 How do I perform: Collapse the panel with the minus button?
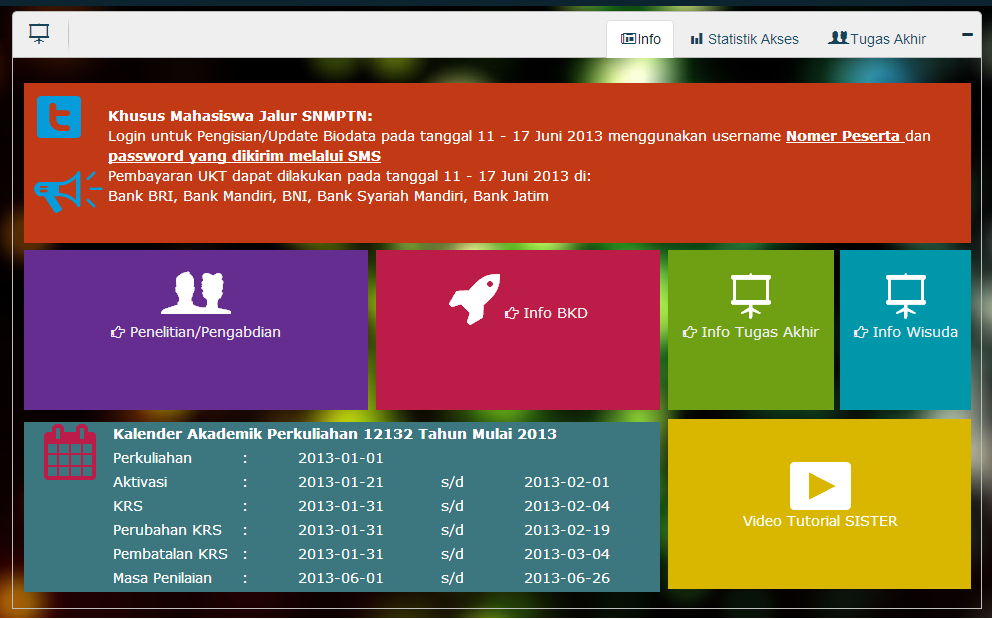point(967,35)
